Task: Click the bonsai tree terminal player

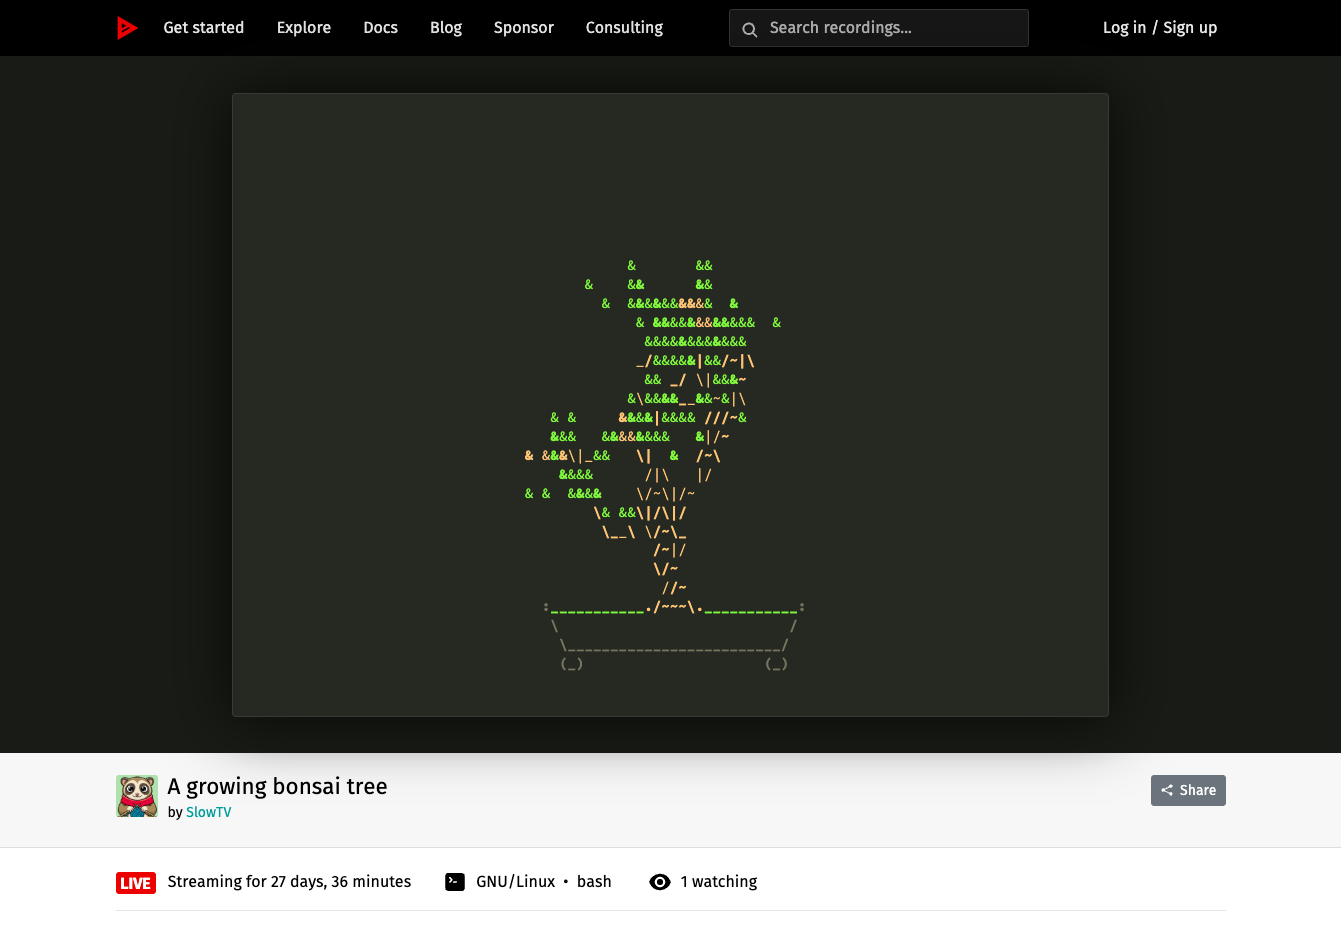Action: coord(670,405)
